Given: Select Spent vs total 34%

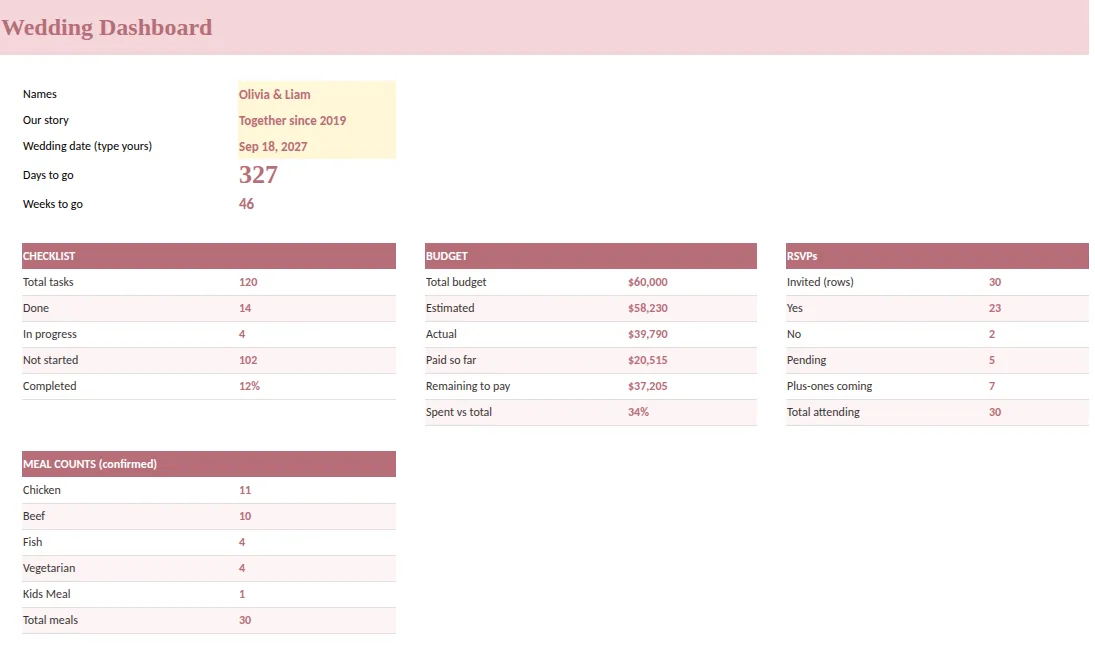Looking at the screenshot, I should tap(638, 412).
